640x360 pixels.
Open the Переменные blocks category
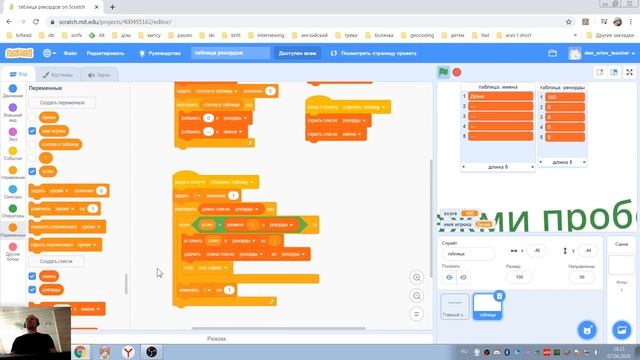(x=13, y=230)
